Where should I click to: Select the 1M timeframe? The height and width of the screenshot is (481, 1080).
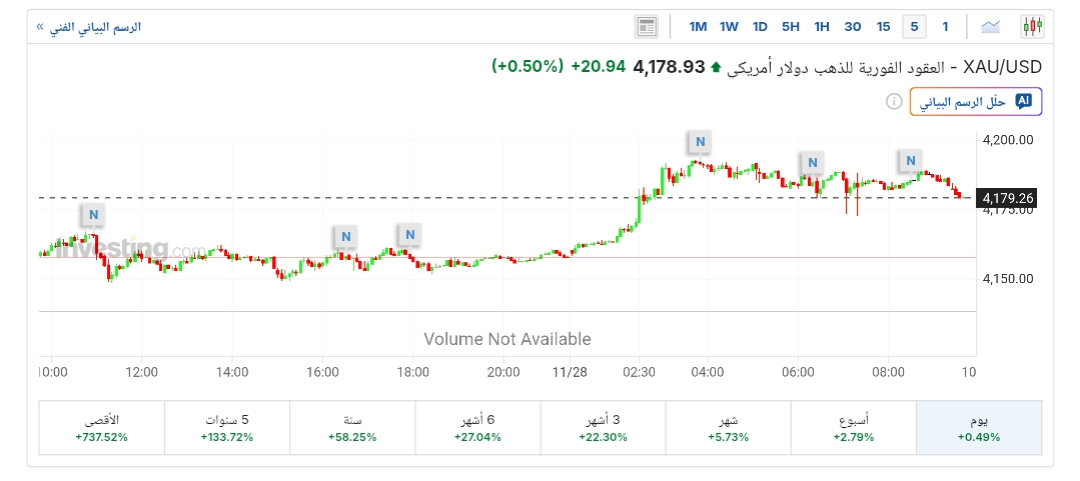(698, 26)
